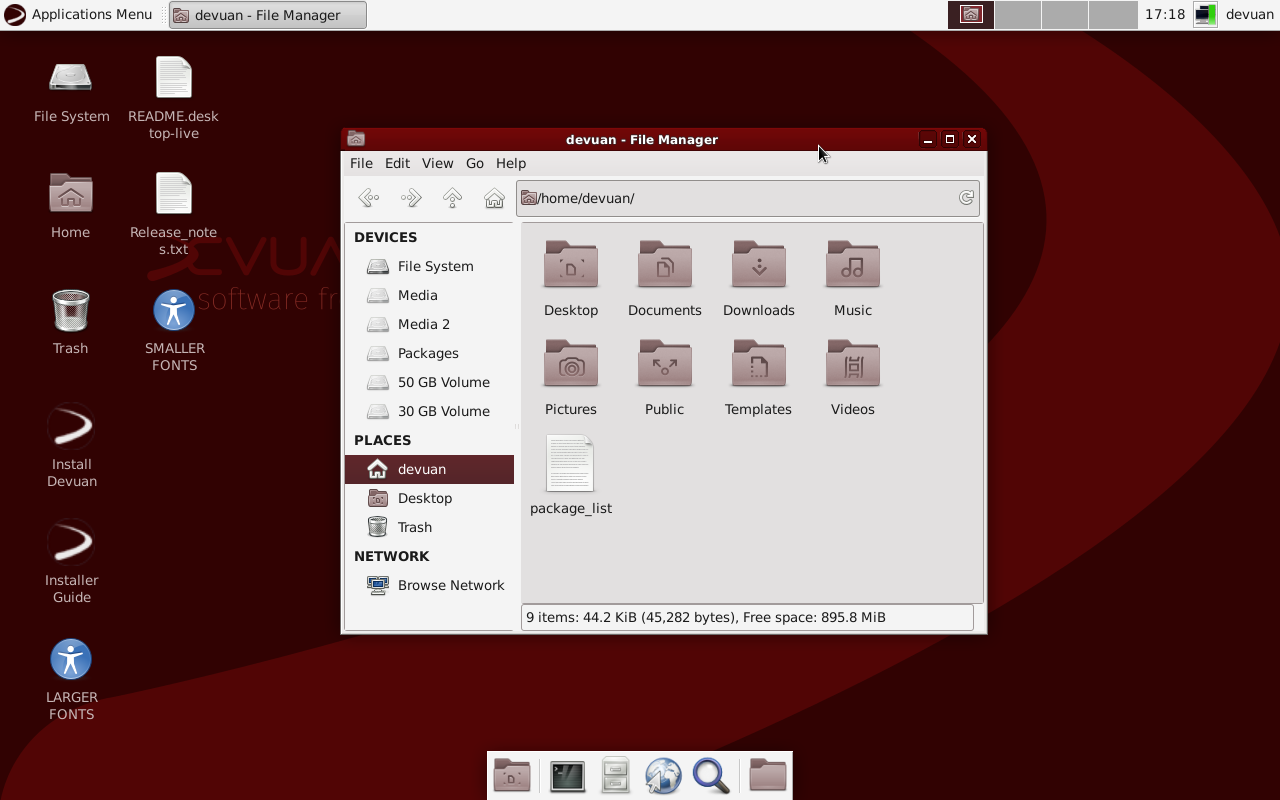Select 50 GB Volume in sidebar
This screenshot has width=1280, height=800.
(x=443, y=382)
